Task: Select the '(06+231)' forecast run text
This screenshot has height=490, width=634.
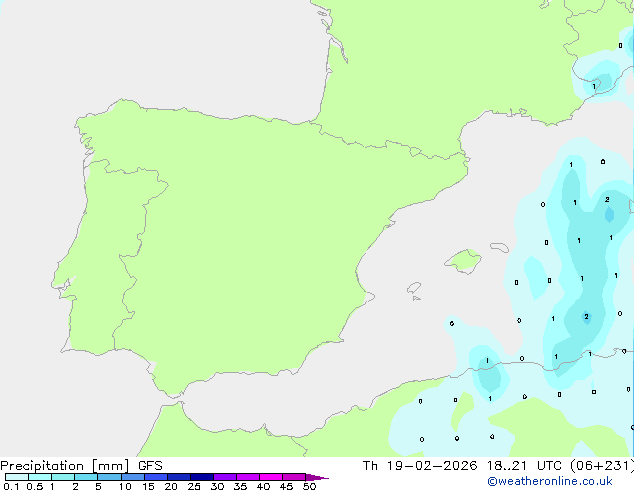Action: (602, 466)
